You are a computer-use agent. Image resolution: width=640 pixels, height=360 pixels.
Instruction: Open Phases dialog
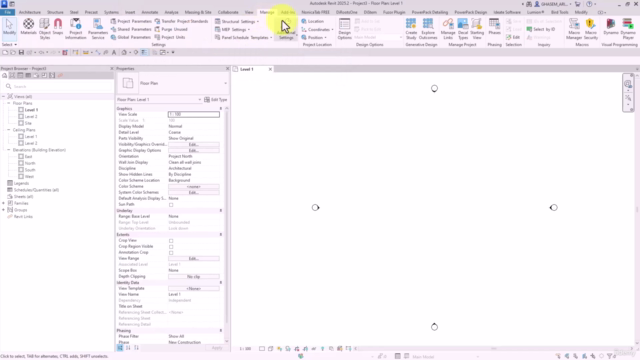click(x=494, y=28)
